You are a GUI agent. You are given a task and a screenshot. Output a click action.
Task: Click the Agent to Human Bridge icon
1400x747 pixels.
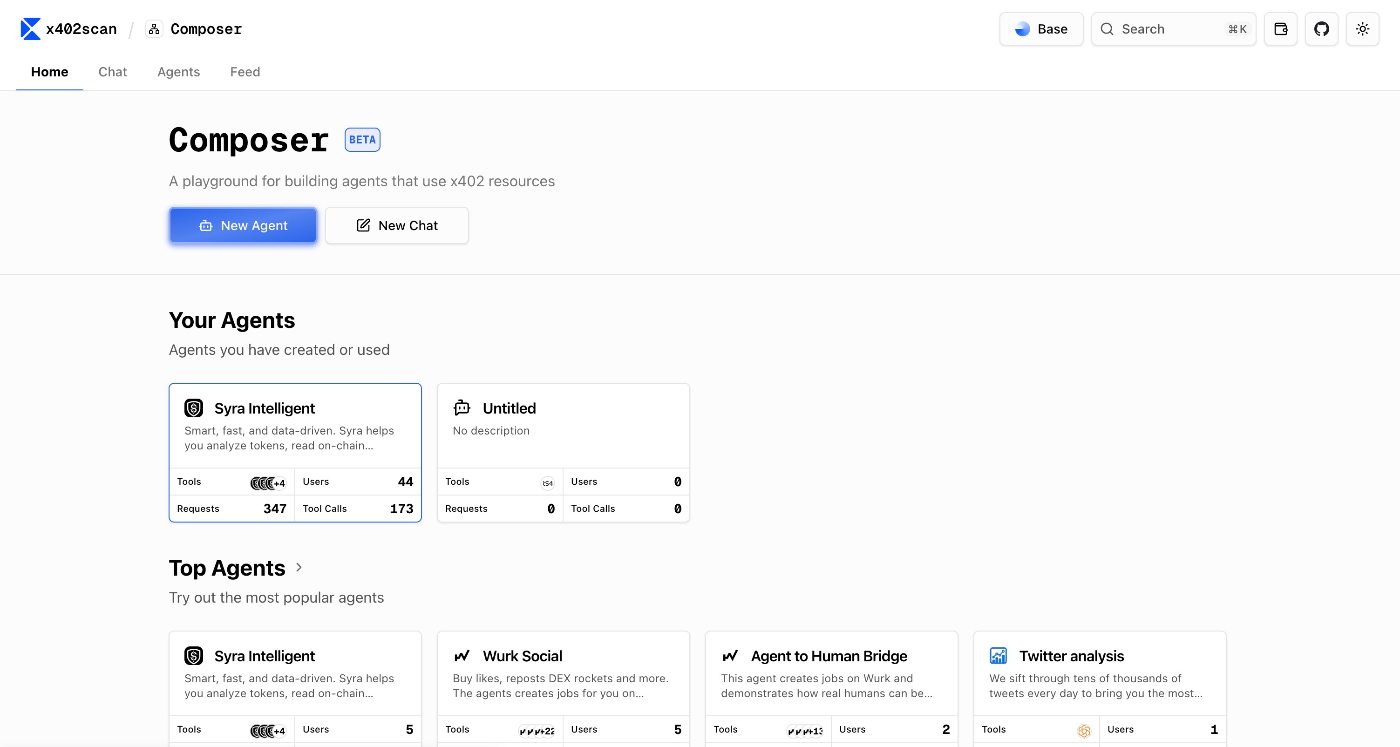coord(730,656)
